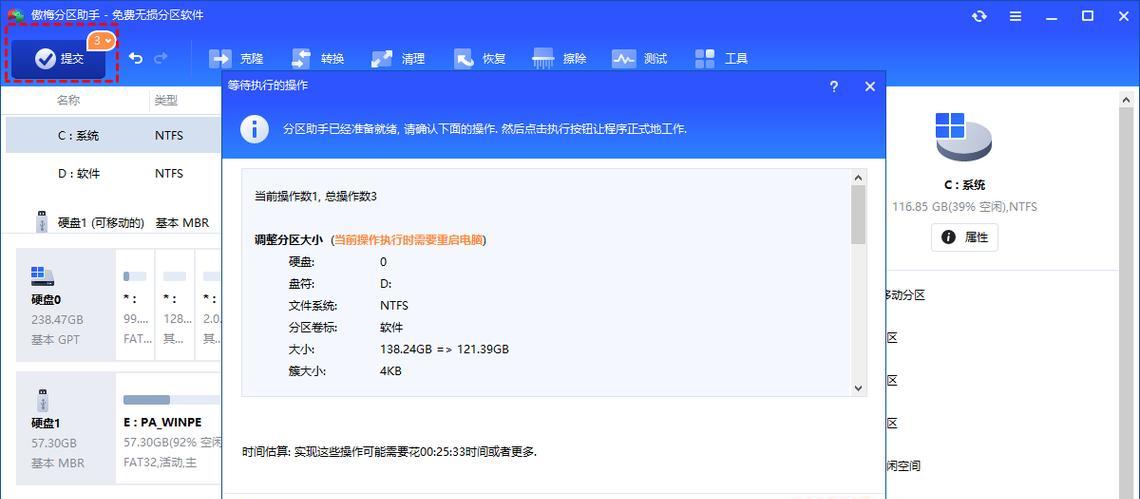Click the 提交 submit button
The width and height of the screenshot is (1140, 499).
pyautogui.click(x=60, y=59)
